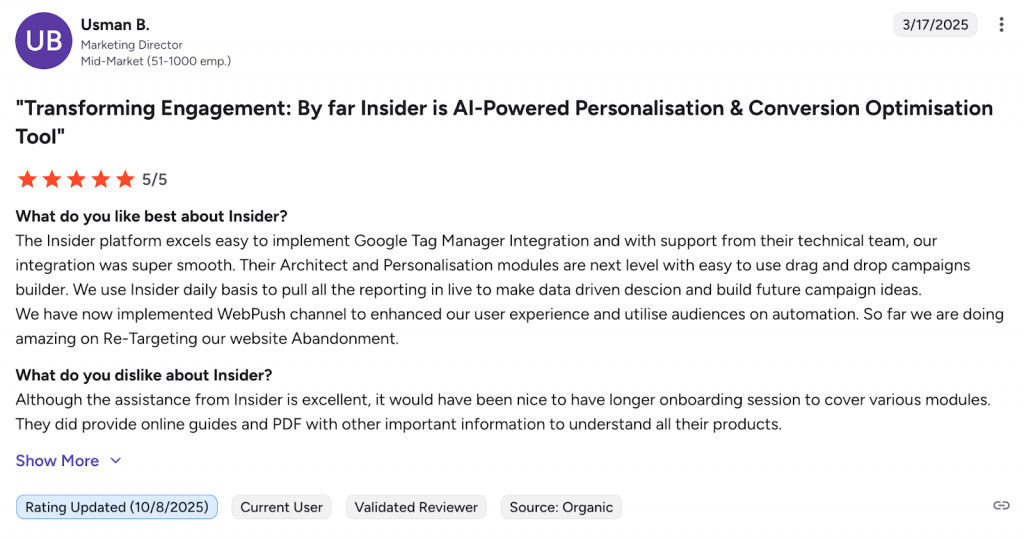
Task: Click the purple UB avatar
Action: (43, 41)
